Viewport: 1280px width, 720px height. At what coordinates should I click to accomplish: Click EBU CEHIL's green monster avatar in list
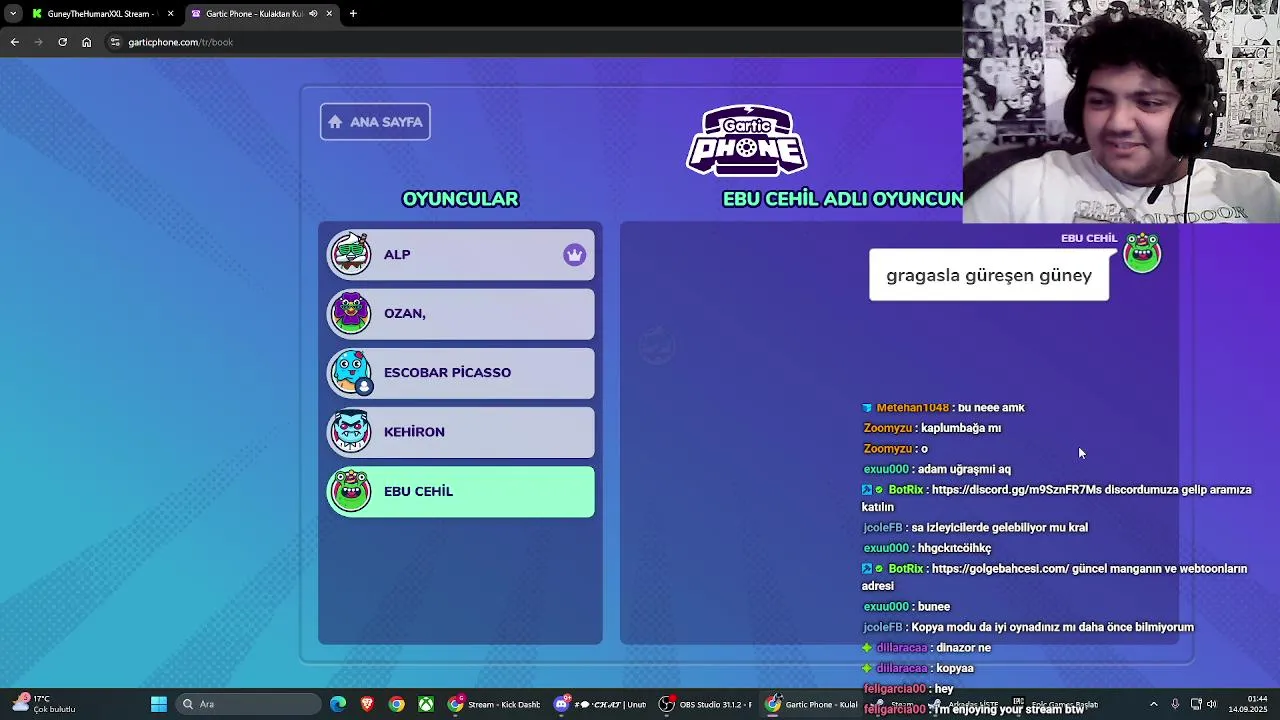351,491
